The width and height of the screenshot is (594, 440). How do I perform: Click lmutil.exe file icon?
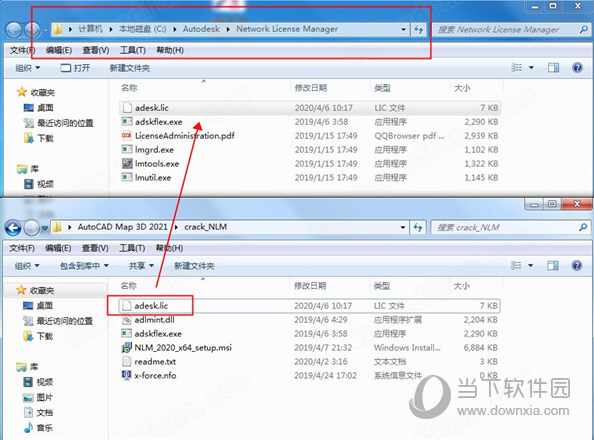[x=127, y=177]
